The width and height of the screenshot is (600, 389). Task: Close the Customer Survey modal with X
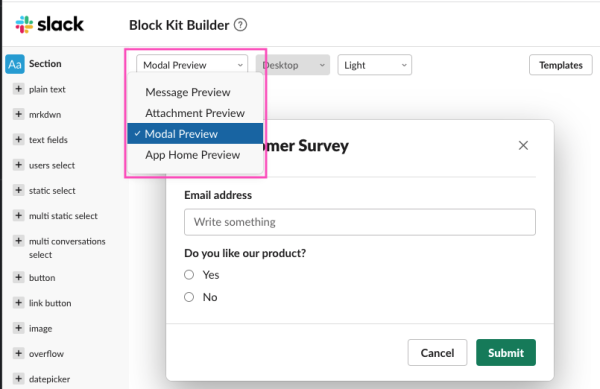click(x=523, y=145)
